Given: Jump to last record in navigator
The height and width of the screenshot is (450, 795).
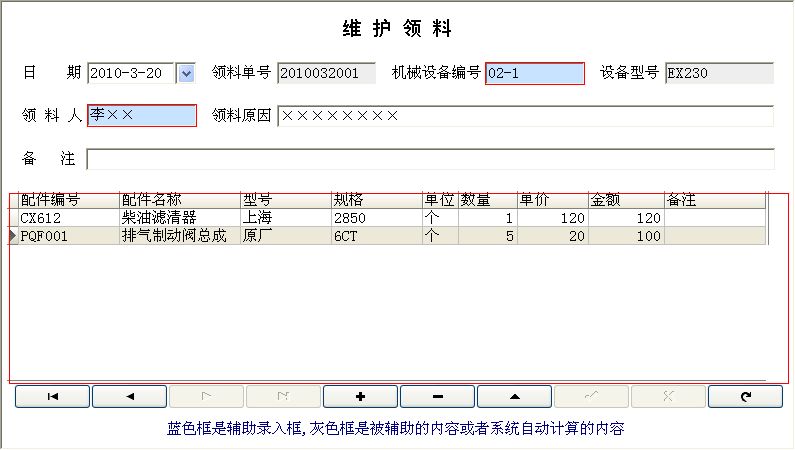Looking at the screenshot, I should click(283, 397).
